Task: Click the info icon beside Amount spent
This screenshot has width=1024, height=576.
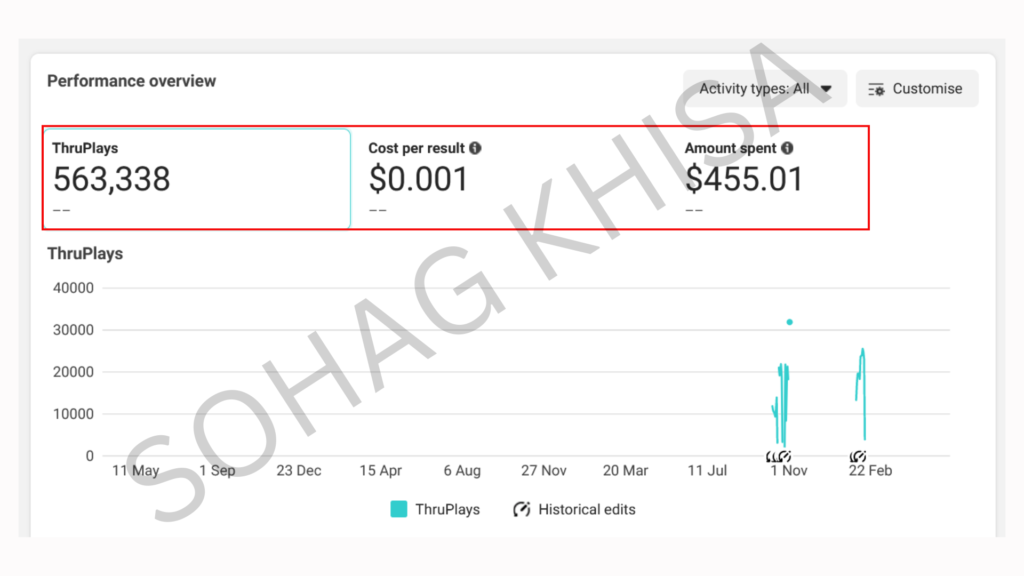Action: coord(787,148)
